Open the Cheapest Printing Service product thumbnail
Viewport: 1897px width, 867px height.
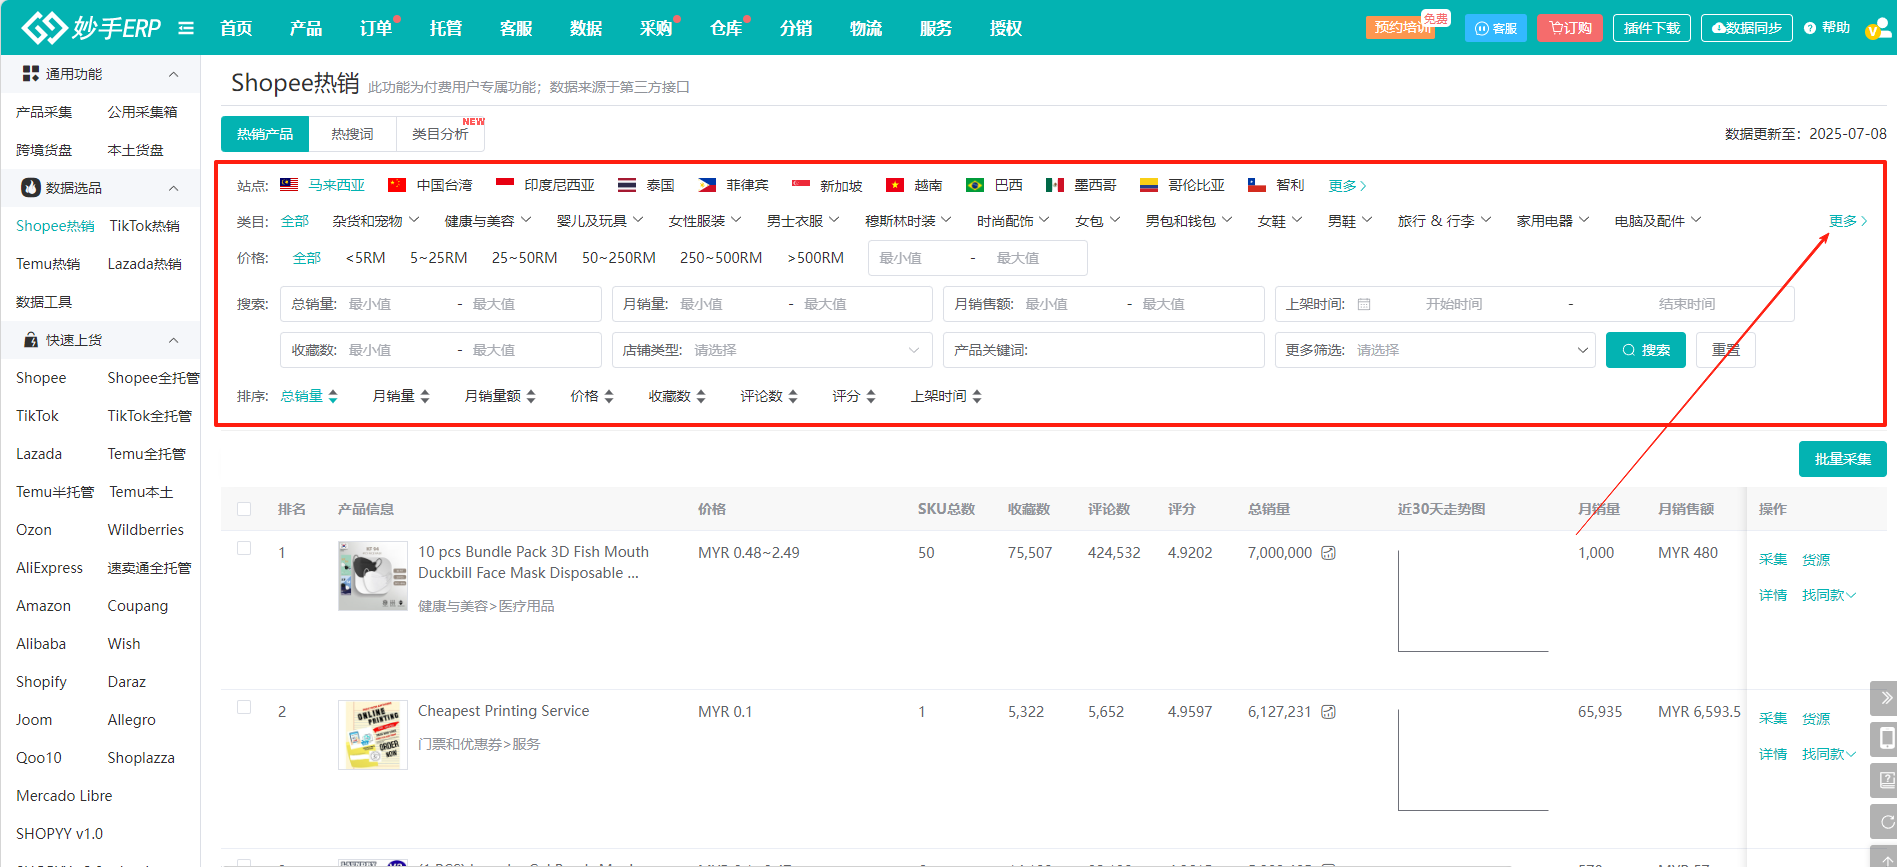pos(373,735)
